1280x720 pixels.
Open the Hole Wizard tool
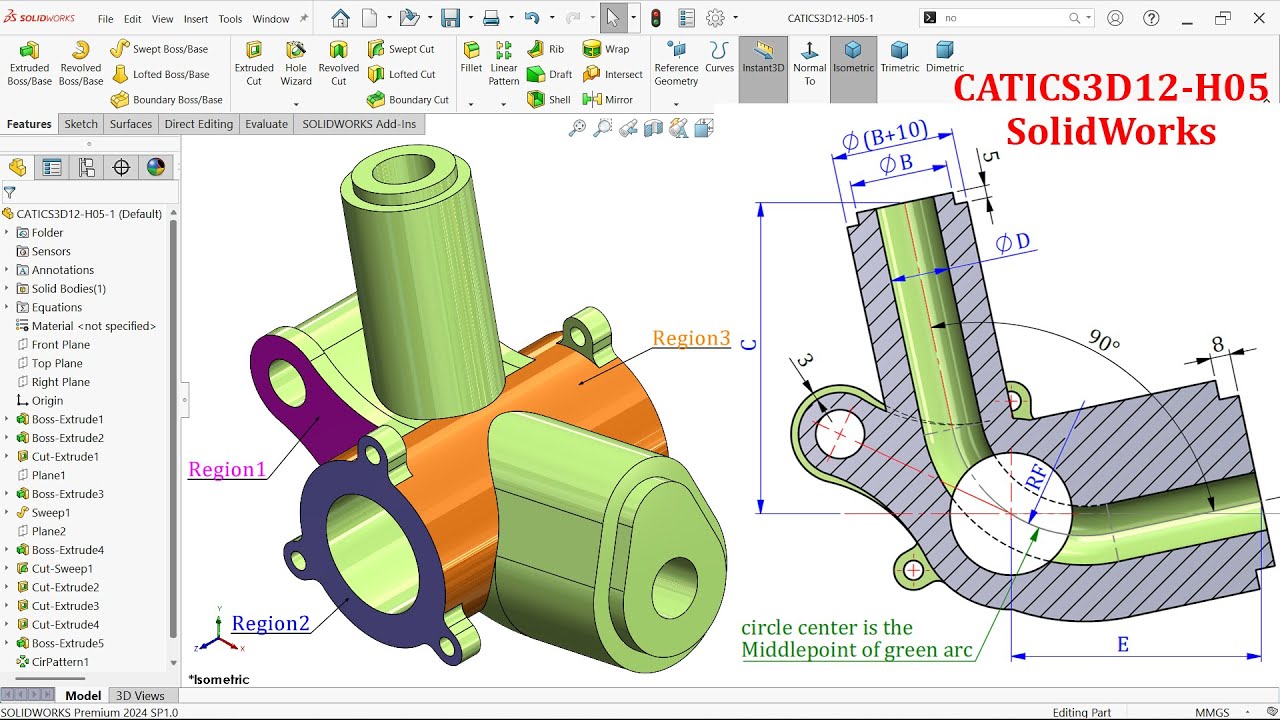tap(296, 64)
